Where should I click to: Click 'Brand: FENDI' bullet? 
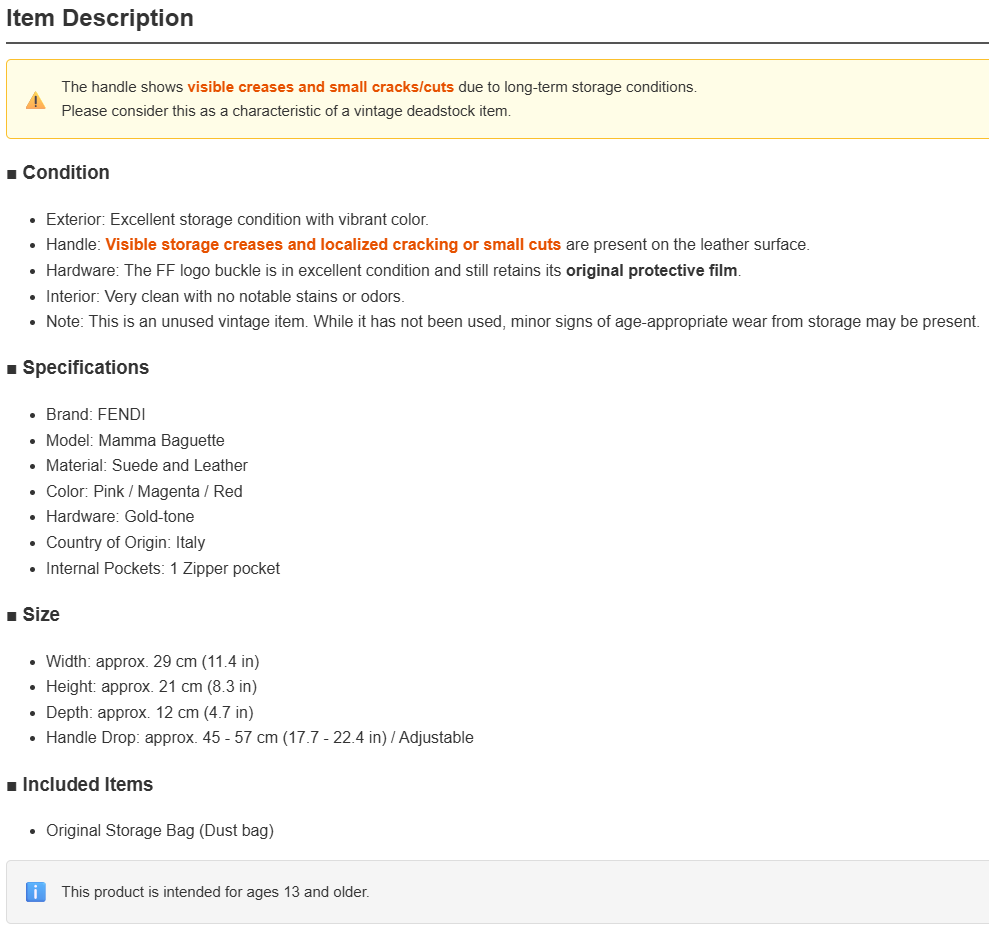tap(96, 415)
